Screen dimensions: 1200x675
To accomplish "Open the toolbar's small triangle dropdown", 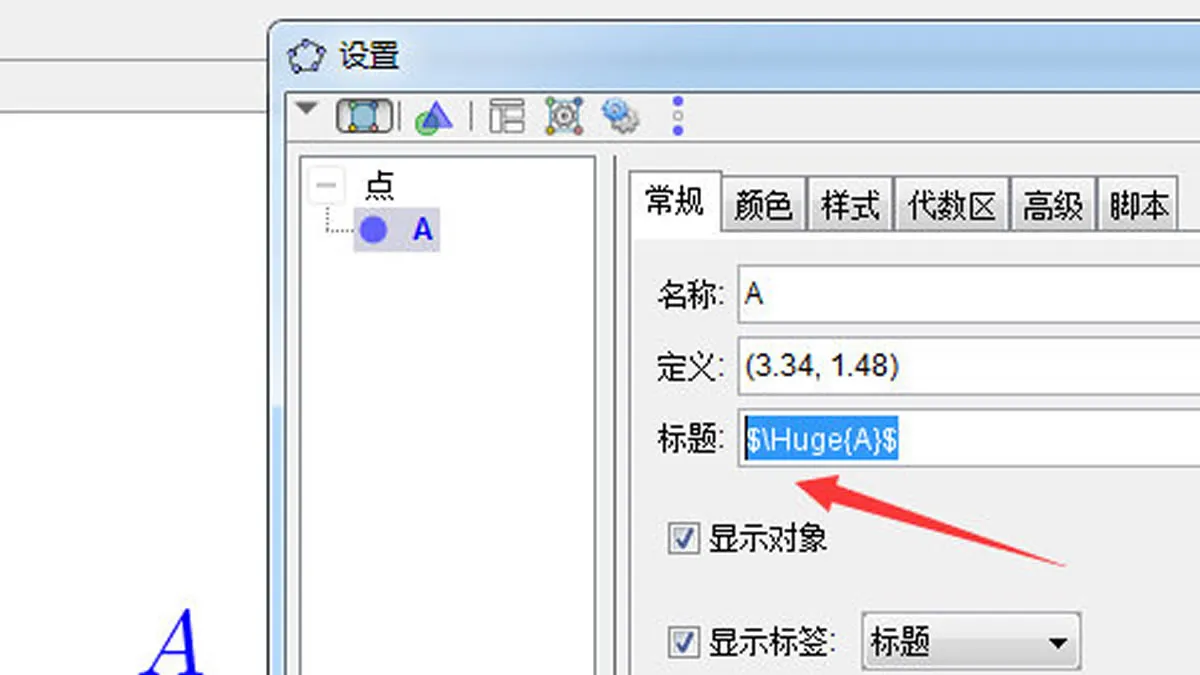I will pos(306,107).
